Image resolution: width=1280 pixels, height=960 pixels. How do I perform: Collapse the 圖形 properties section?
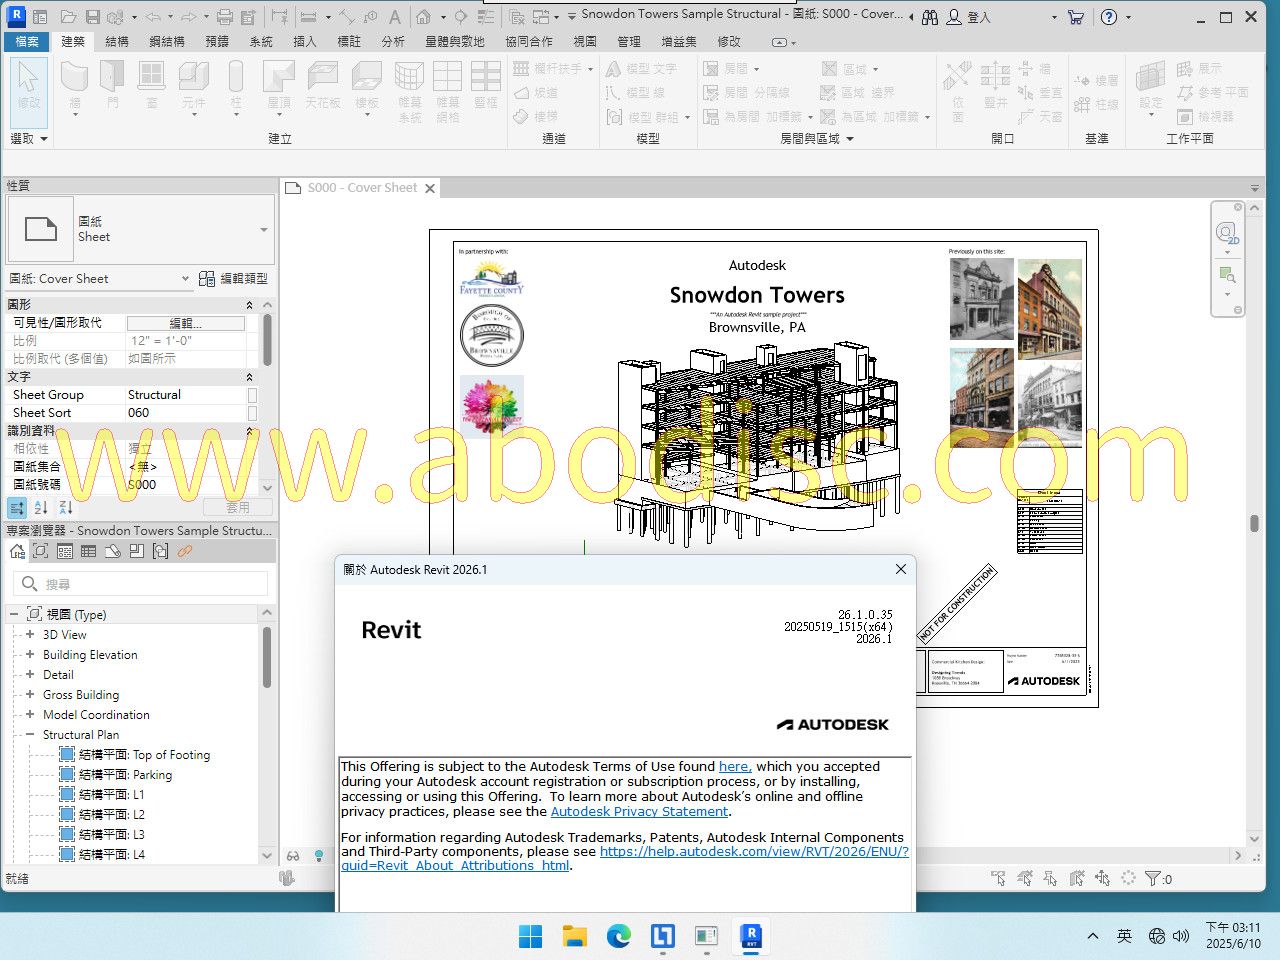[249, 305]
